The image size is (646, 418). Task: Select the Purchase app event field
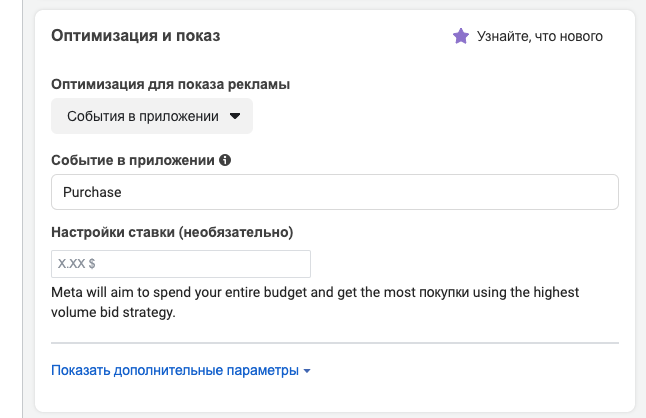tap(335, 192)
